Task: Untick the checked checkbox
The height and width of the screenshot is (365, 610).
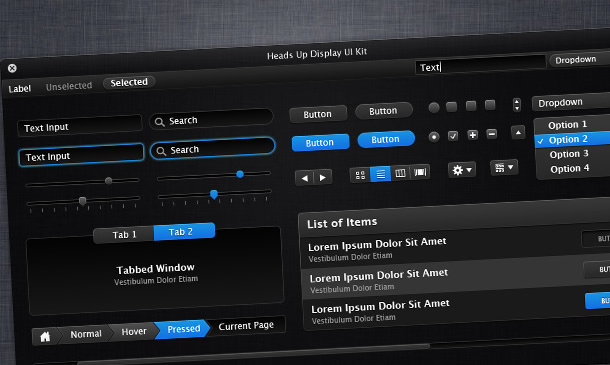Action: click(x=453, y=136)
